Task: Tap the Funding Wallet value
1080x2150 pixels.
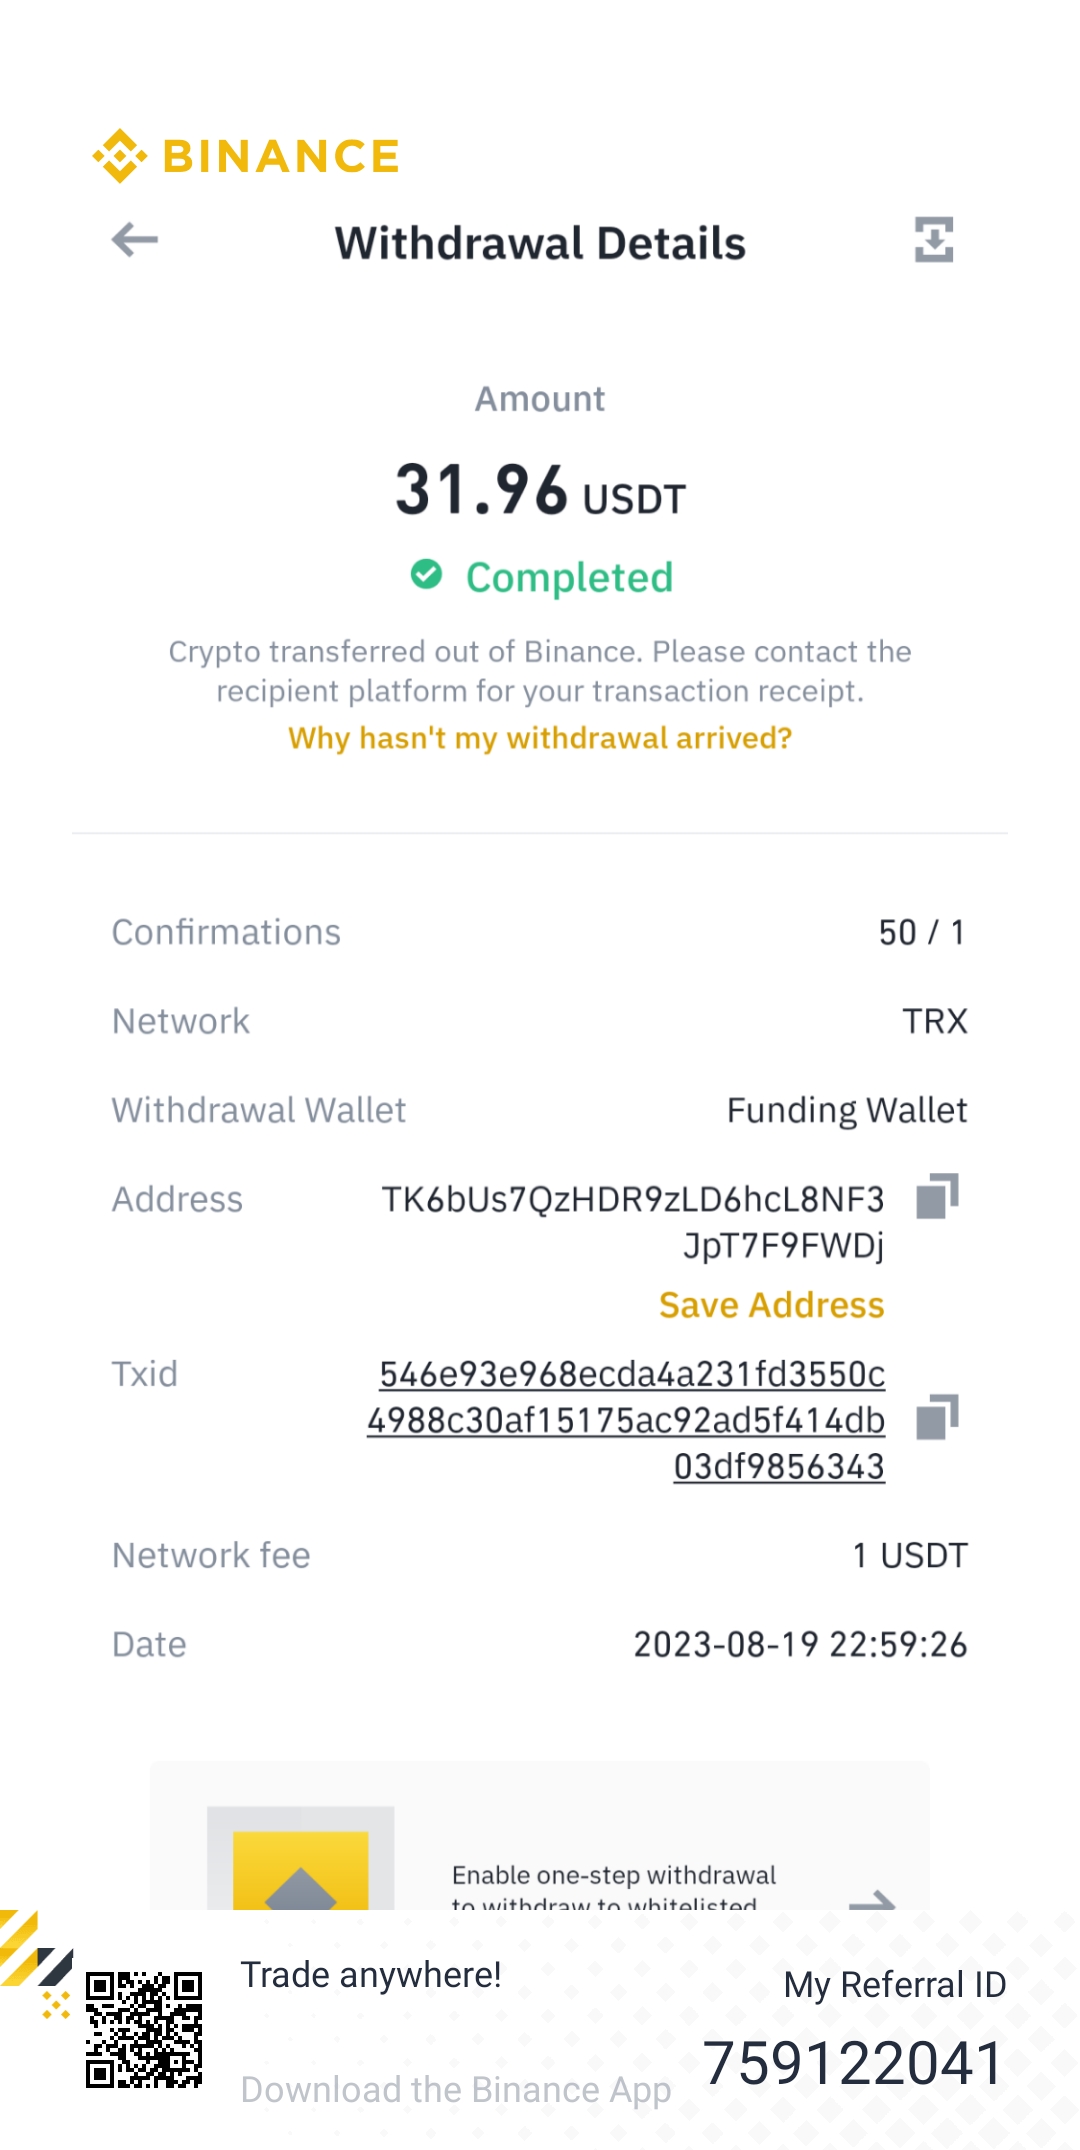Action: [846, 1110]
